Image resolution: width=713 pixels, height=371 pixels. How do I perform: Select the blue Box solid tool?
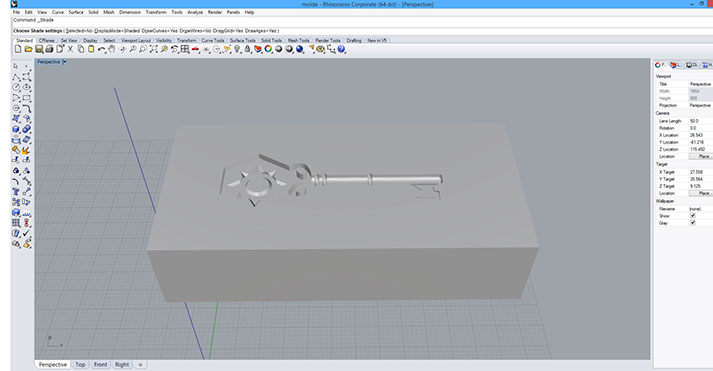click(x=16, y=129)
